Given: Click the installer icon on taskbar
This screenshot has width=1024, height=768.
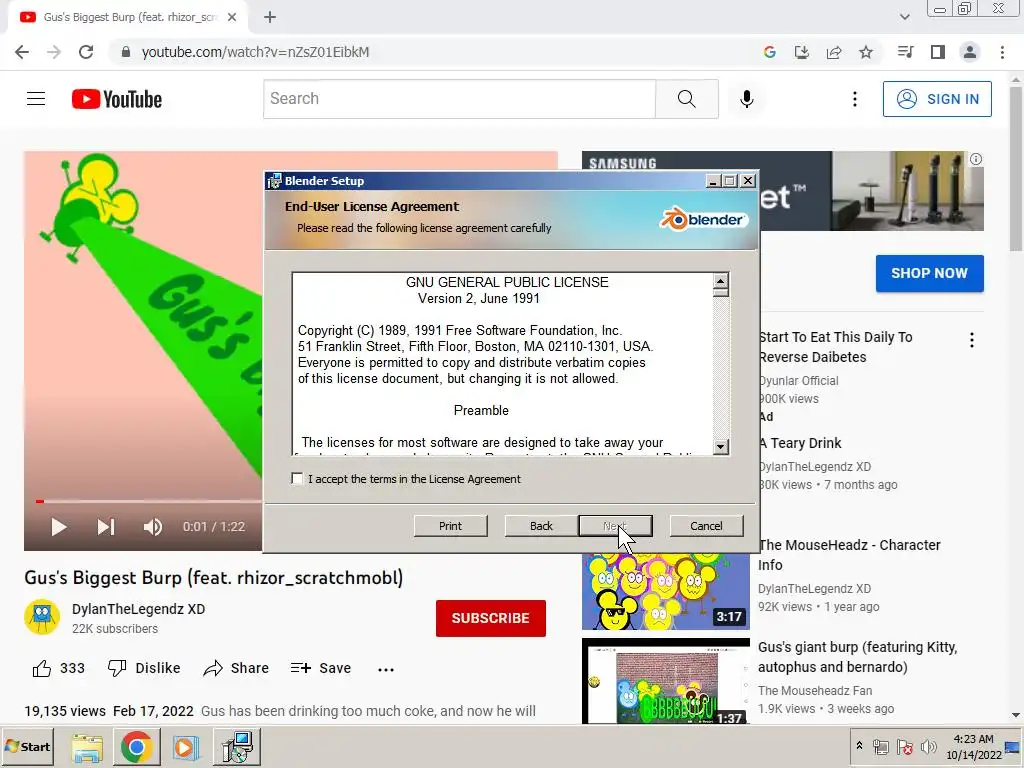Looking at the screenshot, I should [x=236, y=747].
